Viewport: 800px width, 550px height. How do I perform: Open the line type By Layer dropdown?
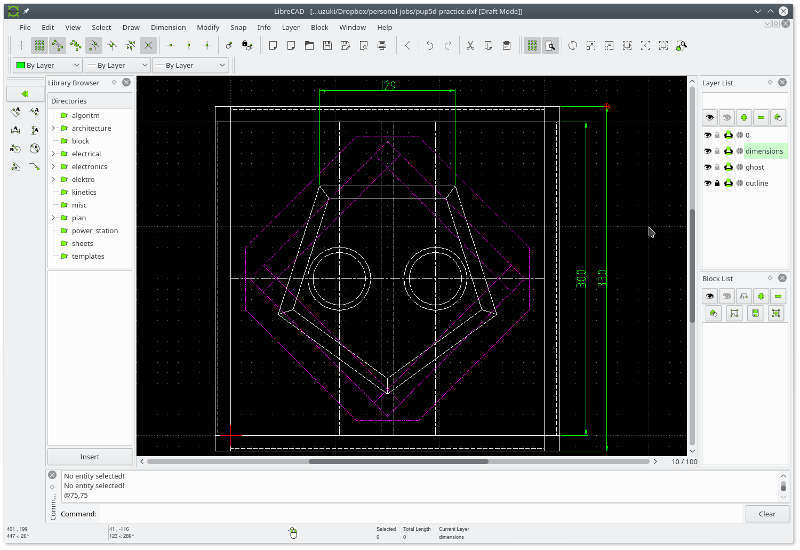click(x=190, y=65)
